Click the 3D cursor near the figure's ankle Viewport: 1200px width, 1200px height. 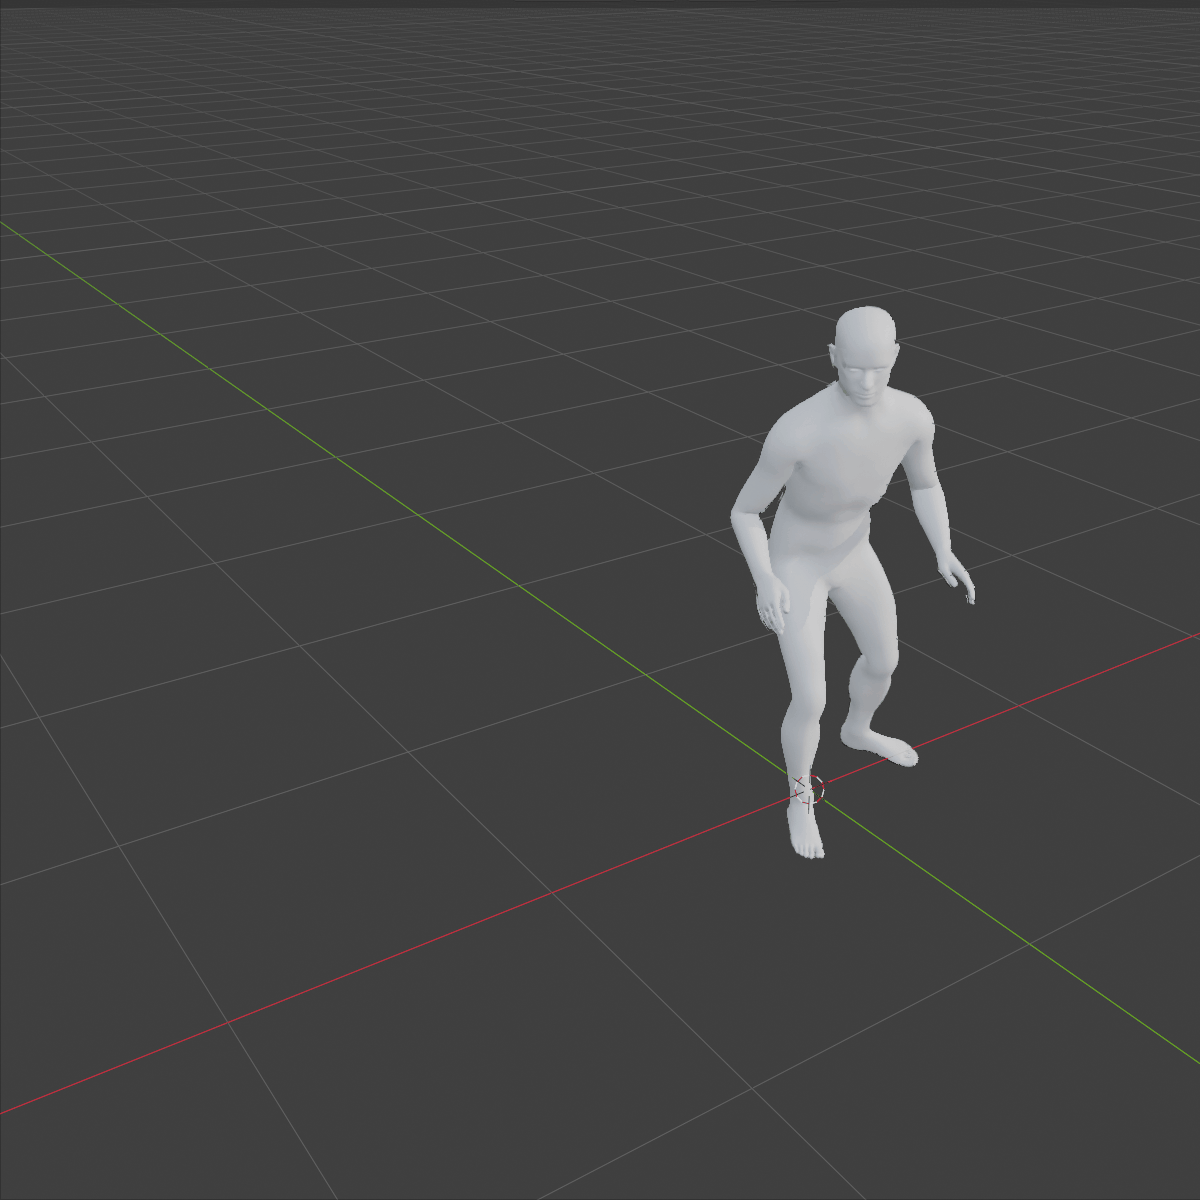(x=808, y=789)
